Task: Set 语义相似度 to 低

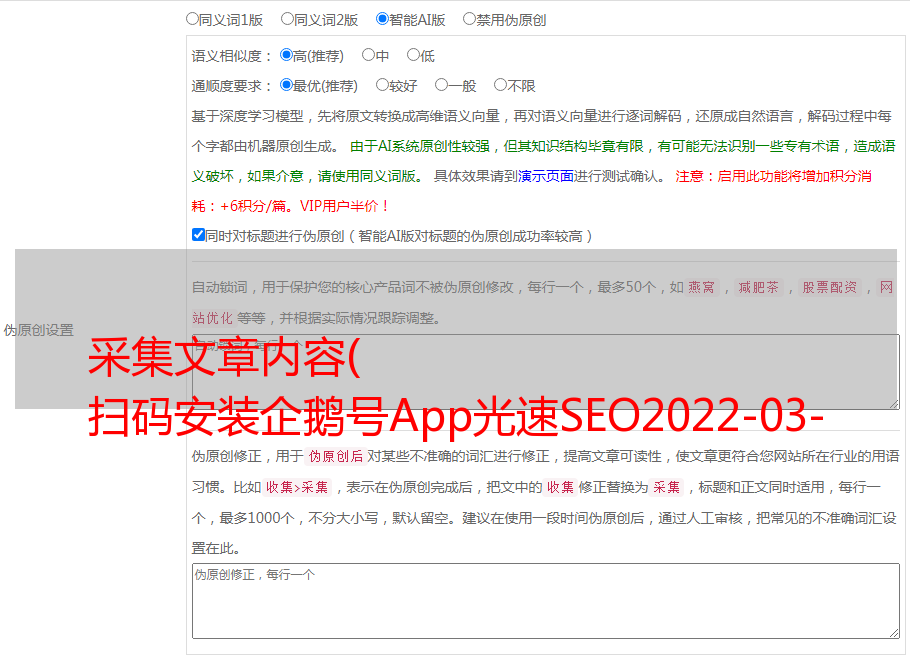Action: coord(413,55)
